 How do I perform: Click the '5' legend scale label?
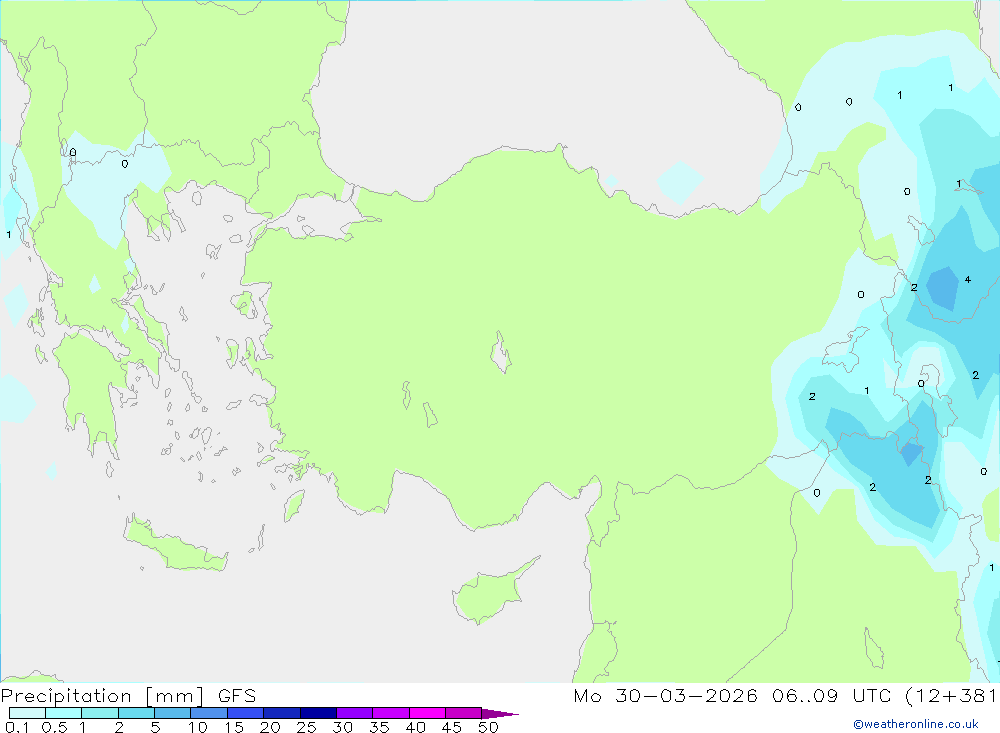[x=155, y=727]
